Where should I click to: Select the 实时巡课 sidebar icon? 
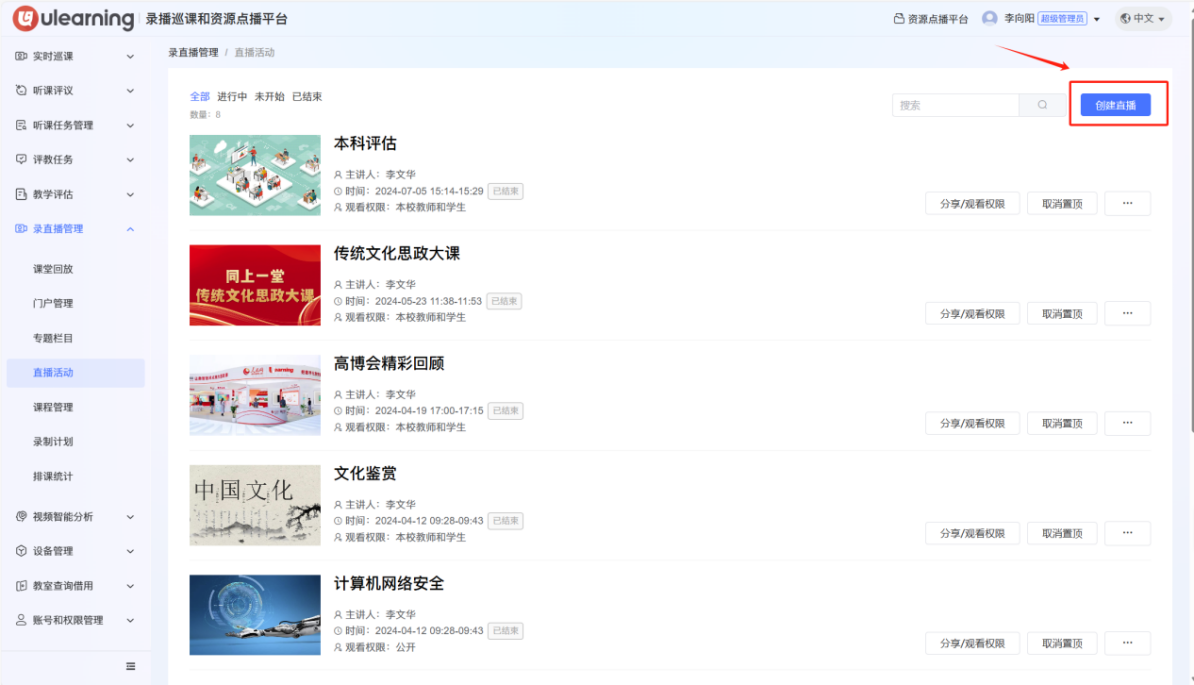coord(20,56)
